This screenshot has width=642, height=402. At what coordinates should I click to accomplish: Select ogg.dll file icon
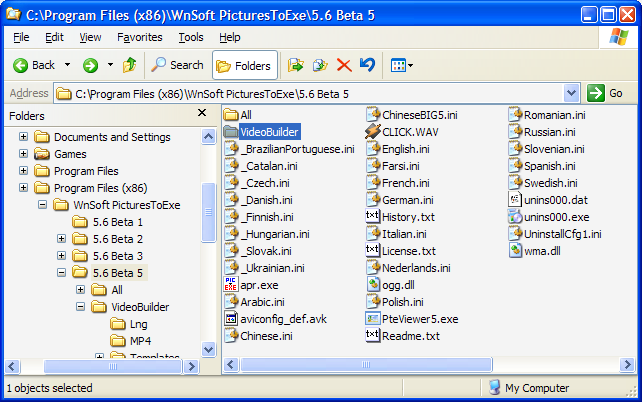[x=373, y=285]
